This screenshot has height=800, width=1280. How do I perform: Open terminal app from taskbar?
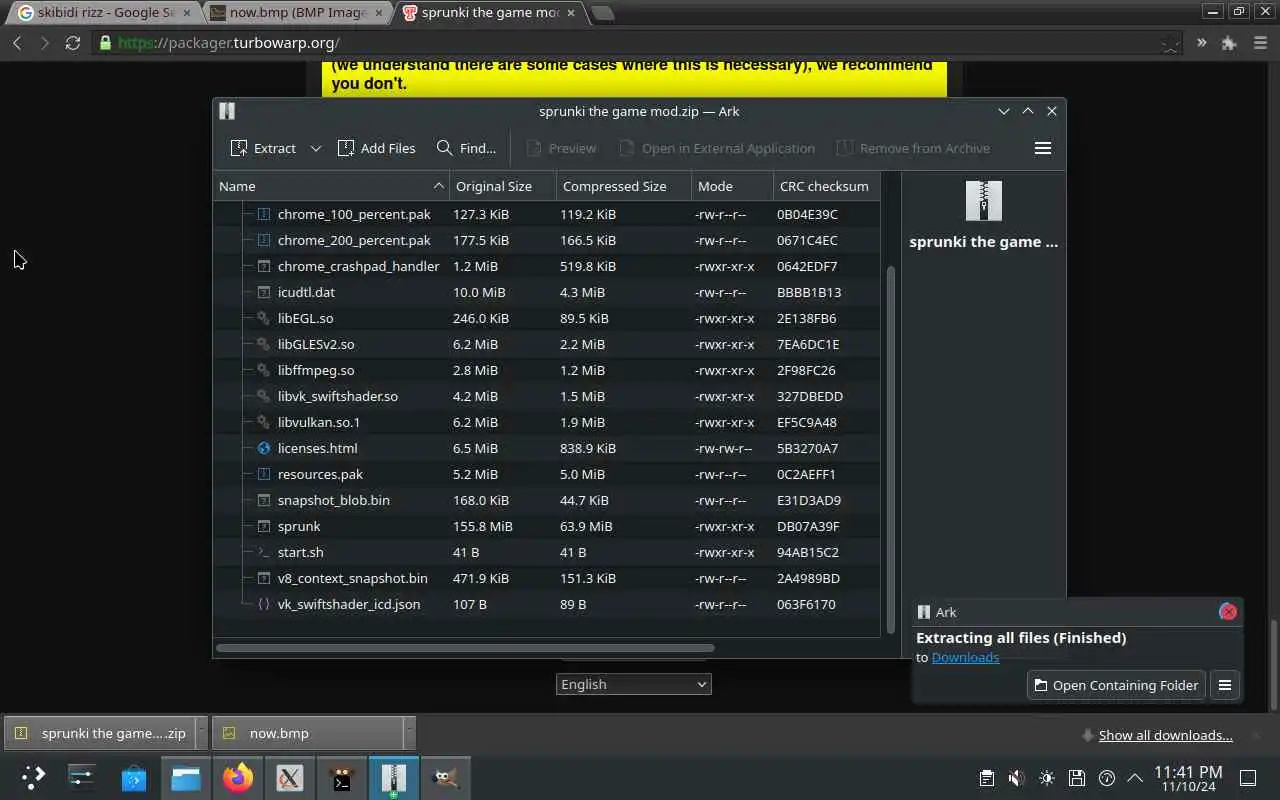coord(342,777)
